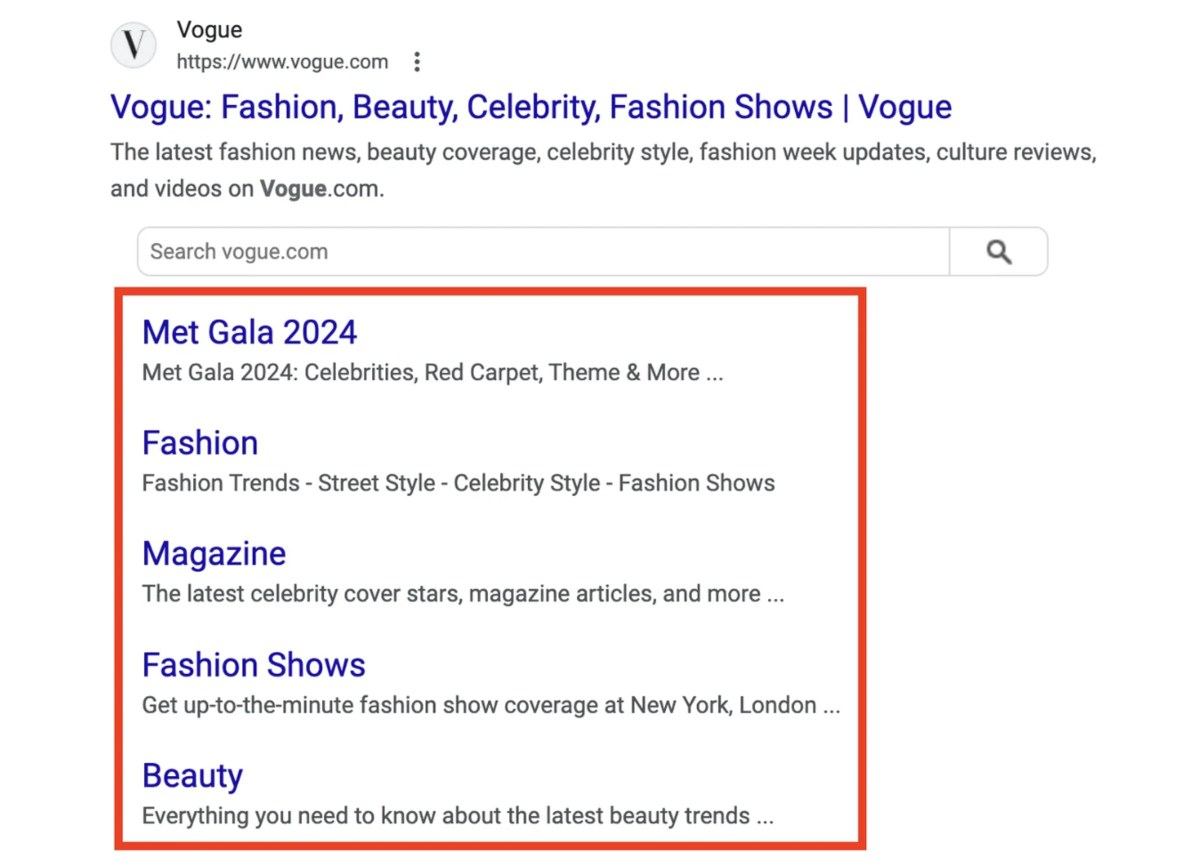Open the three-dot menu beside vogue.com URL
1200x867 pixels.
tap(417, 62)
